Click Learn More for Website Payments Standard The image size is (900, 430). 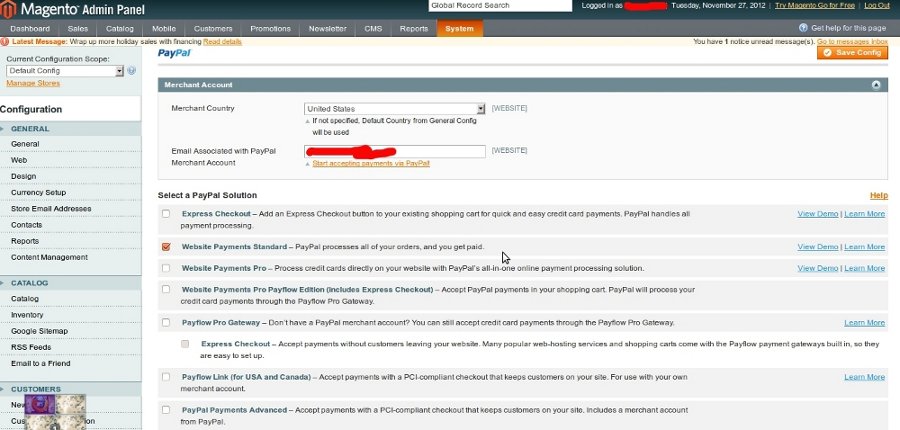pyautogui.click(x=864, y=247)
